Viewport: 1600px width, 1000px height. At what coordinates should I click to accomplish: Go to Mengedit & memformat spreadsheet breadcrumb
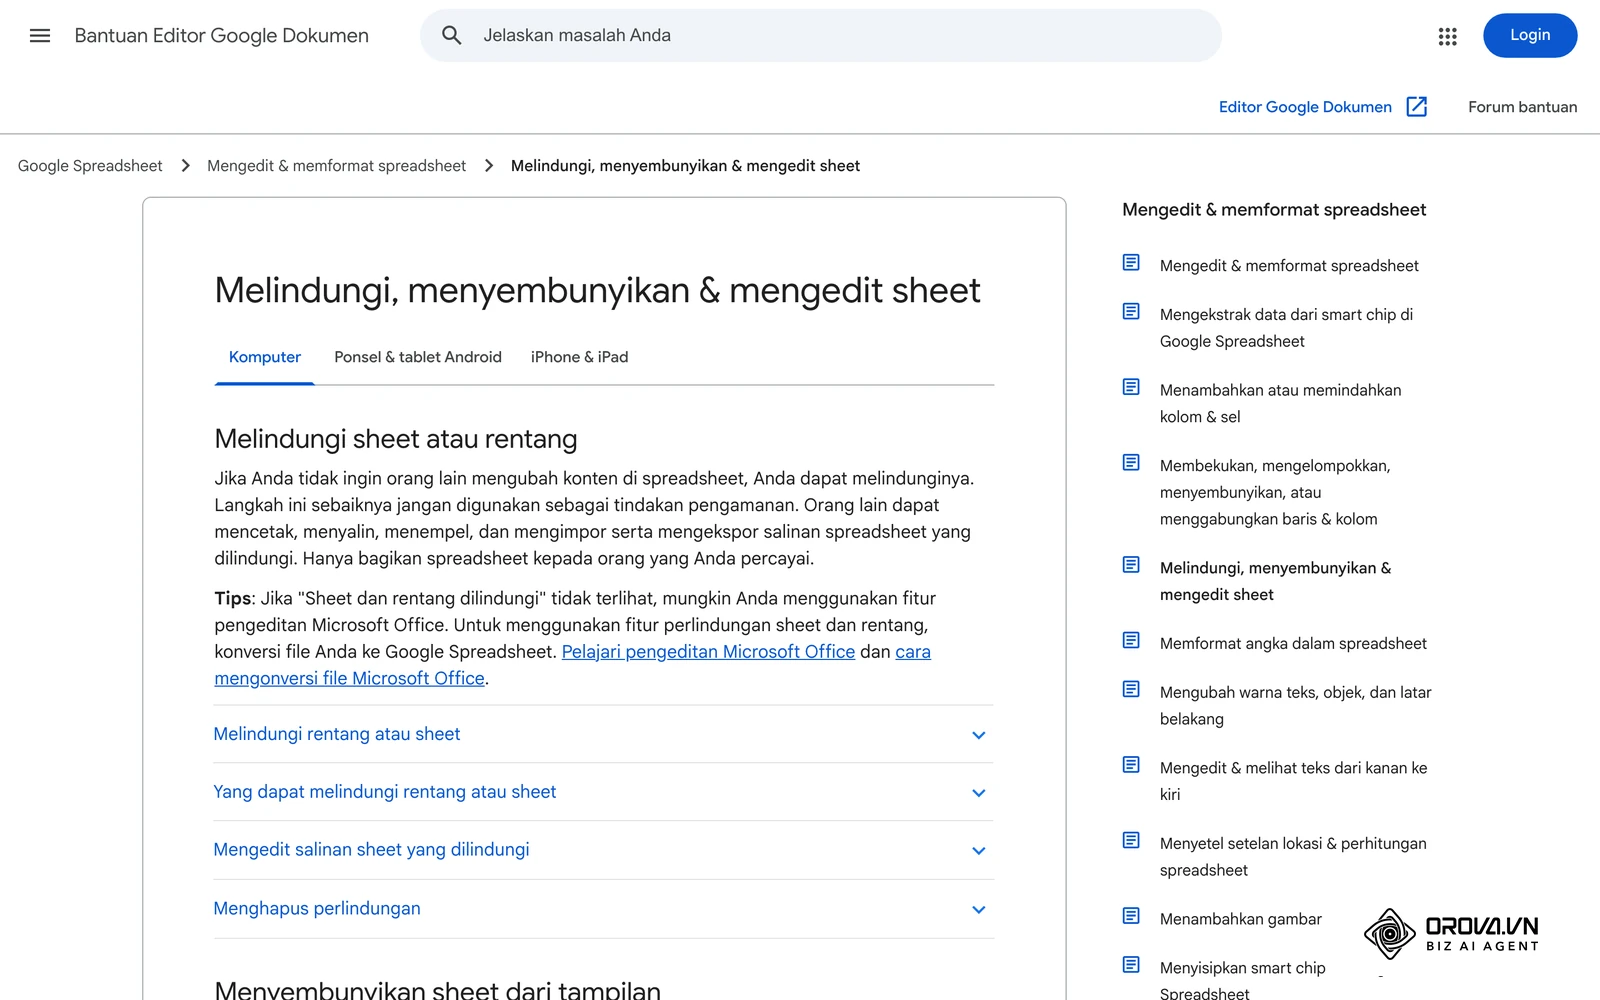tap(336, 166)
